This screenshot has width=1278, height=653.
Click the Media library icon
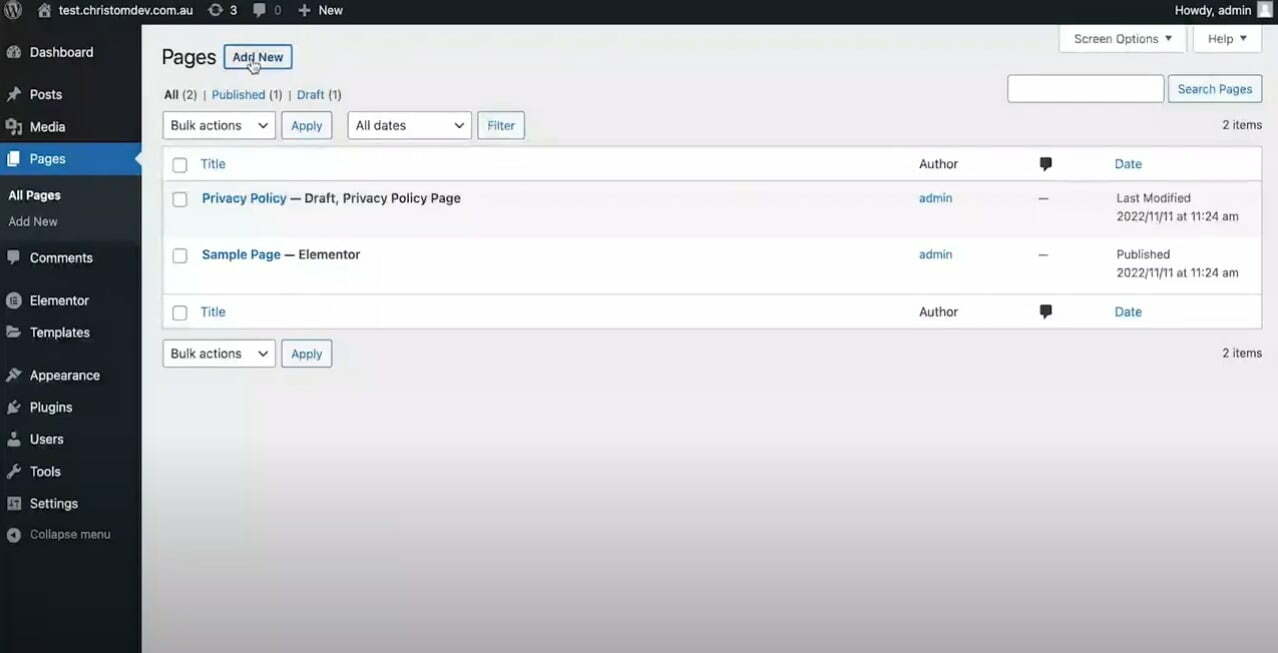click(14, 127)
